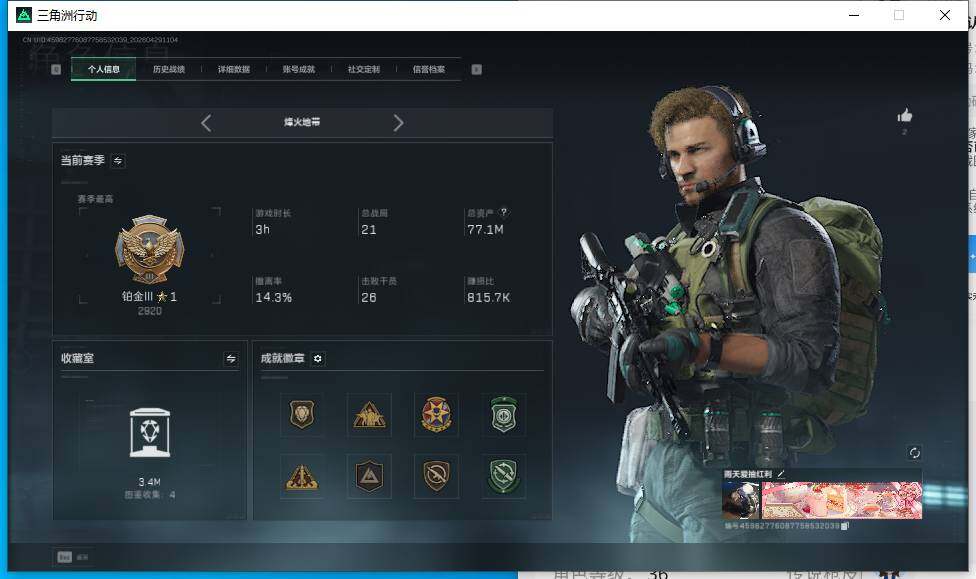Switch to the 个人信息 tab

pyautogui.click(x=103, y=69)
